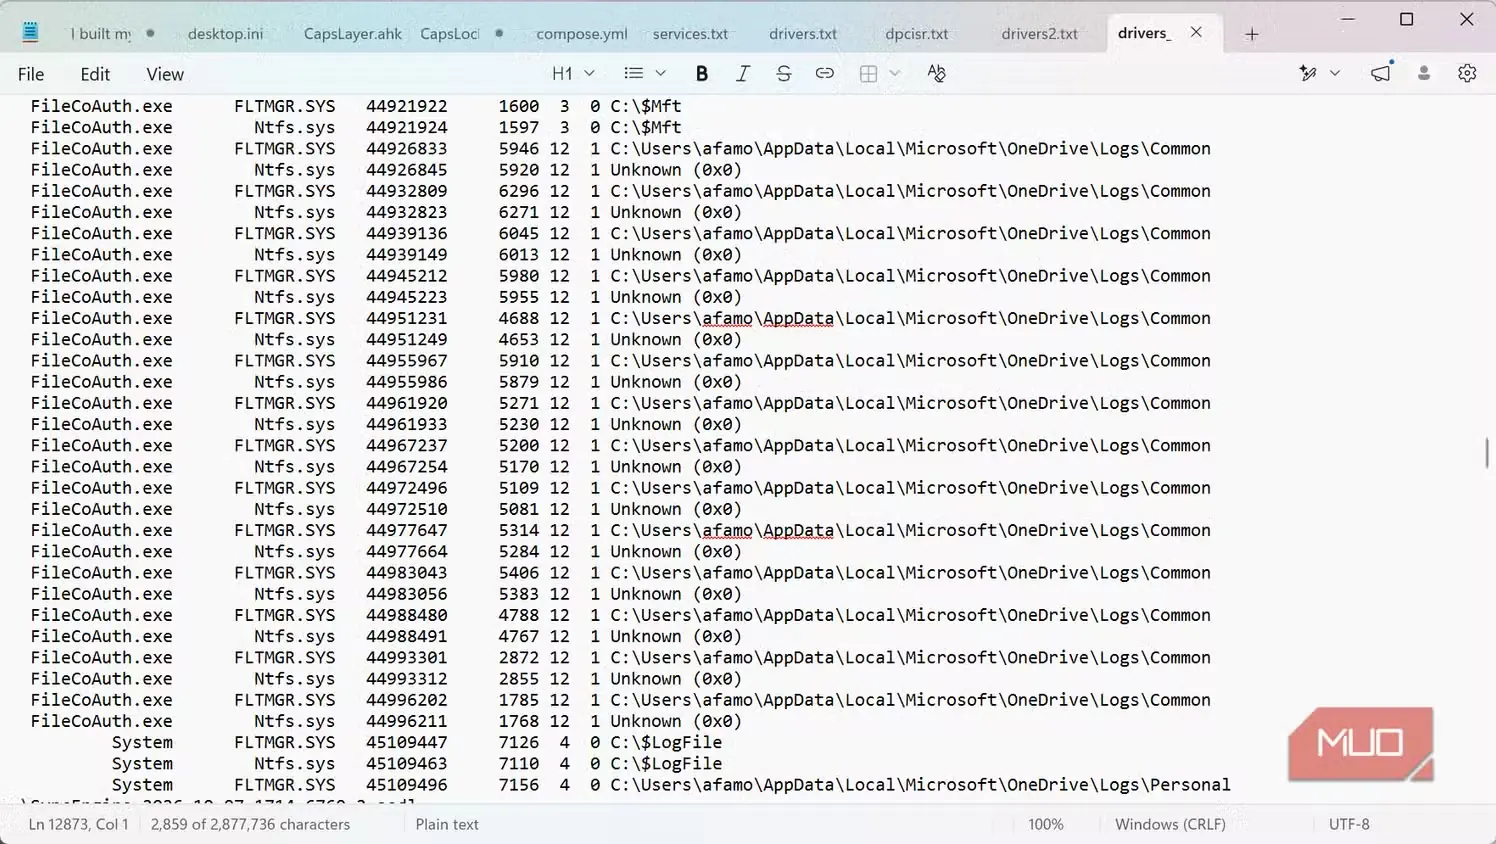Close the current drivers_ tab
The image size is (1496, 844).
click(x=1196, y=32)
